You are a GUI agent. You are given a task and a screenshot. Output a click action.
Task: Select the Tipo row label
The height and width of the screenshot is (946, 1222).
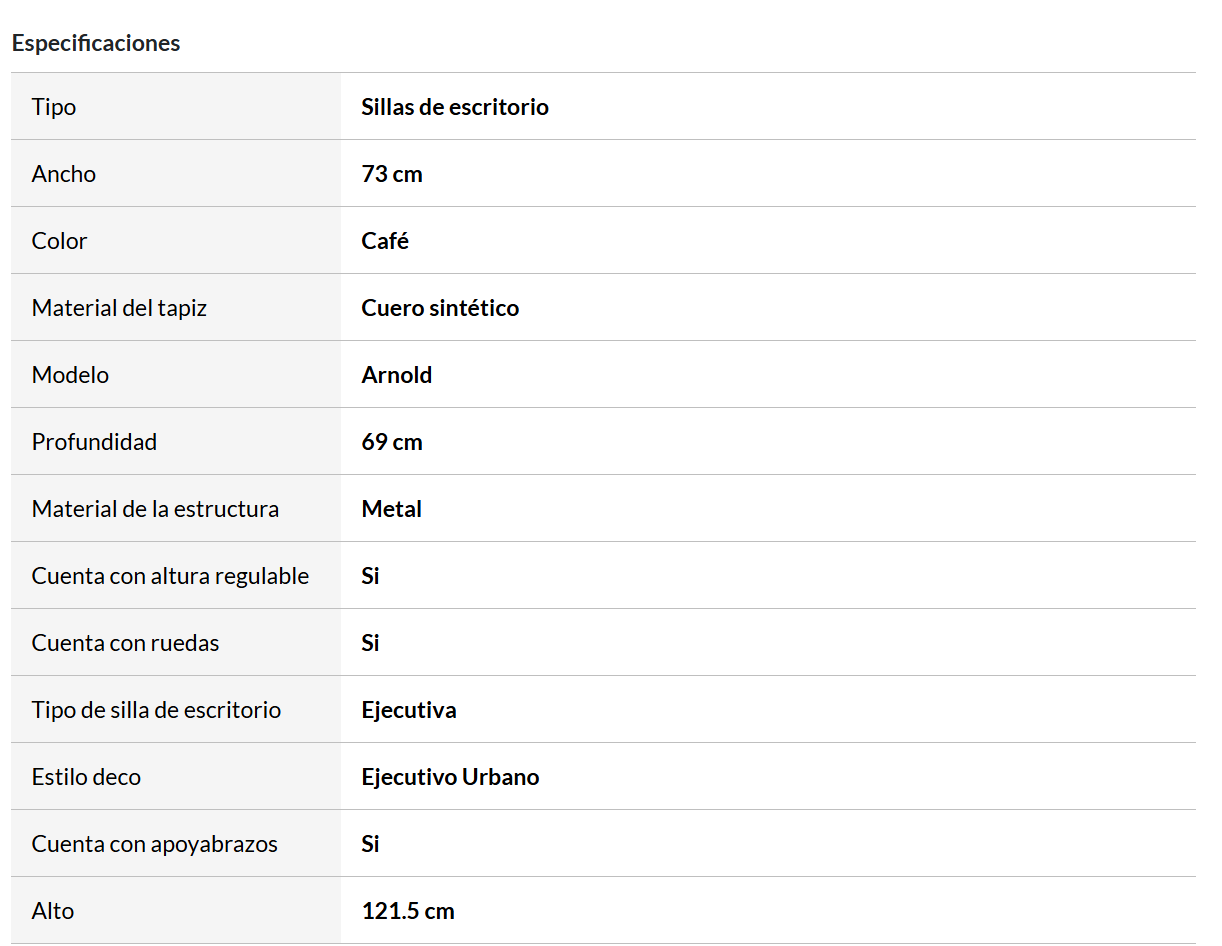54,107
